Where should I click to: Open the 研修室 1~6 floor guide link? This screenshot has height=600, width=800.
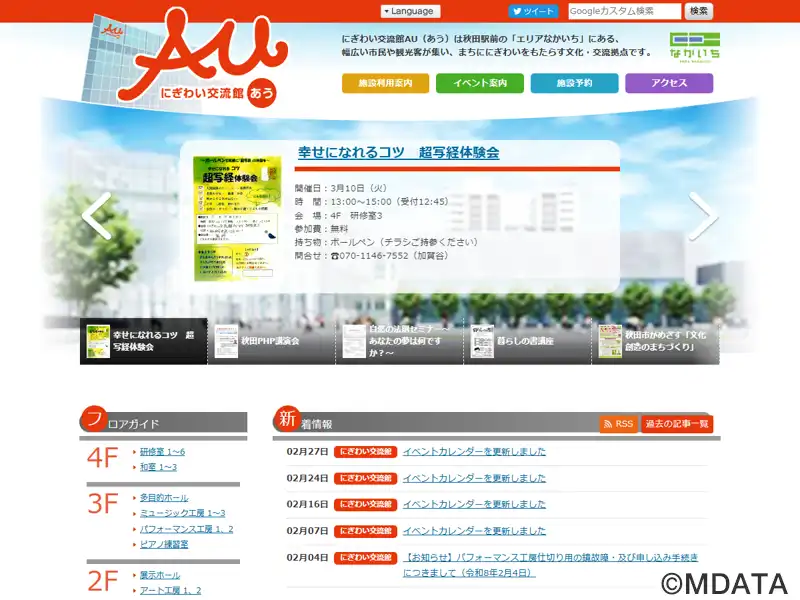[x=162, y=452]
